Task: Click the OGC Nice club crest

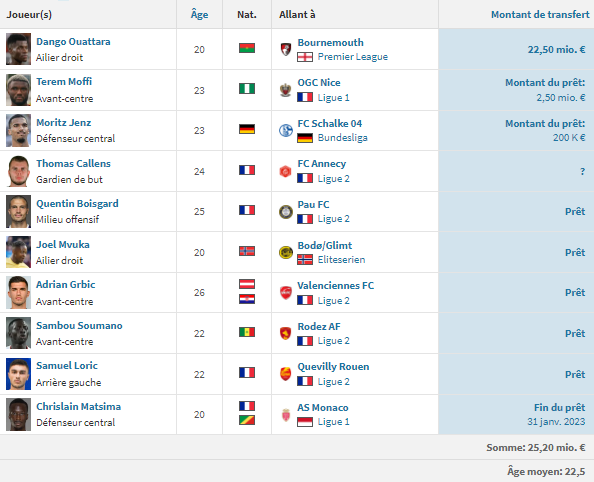Action: [x=286, y=90]
